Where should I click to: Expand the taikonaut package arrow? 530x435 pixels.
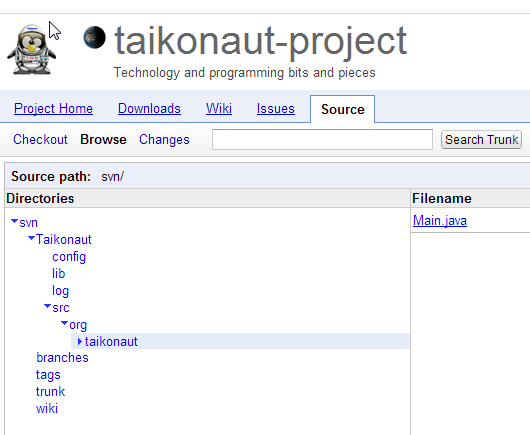pyautogui.click(x=80, y=341)
